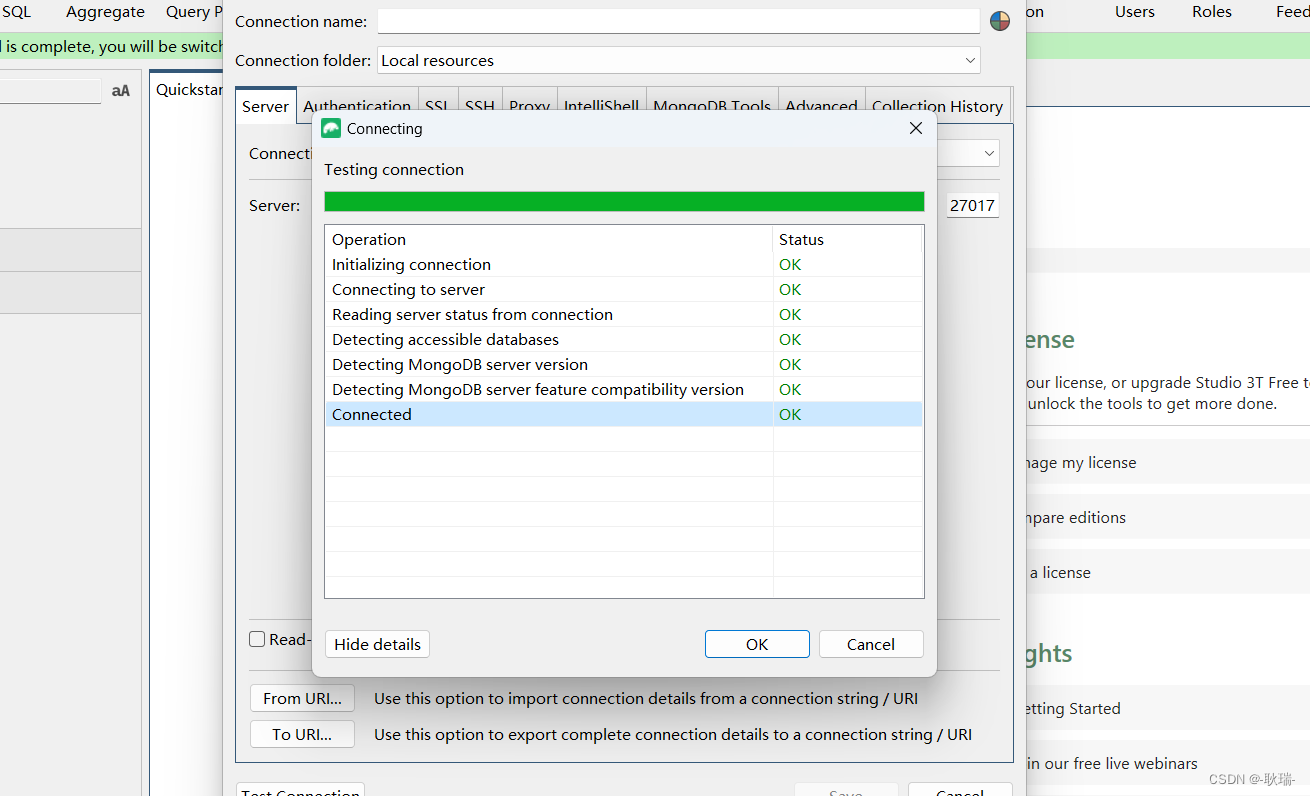
Task: Switch to the MongoDB Tools tab
Action: click(x=712, y=106)
